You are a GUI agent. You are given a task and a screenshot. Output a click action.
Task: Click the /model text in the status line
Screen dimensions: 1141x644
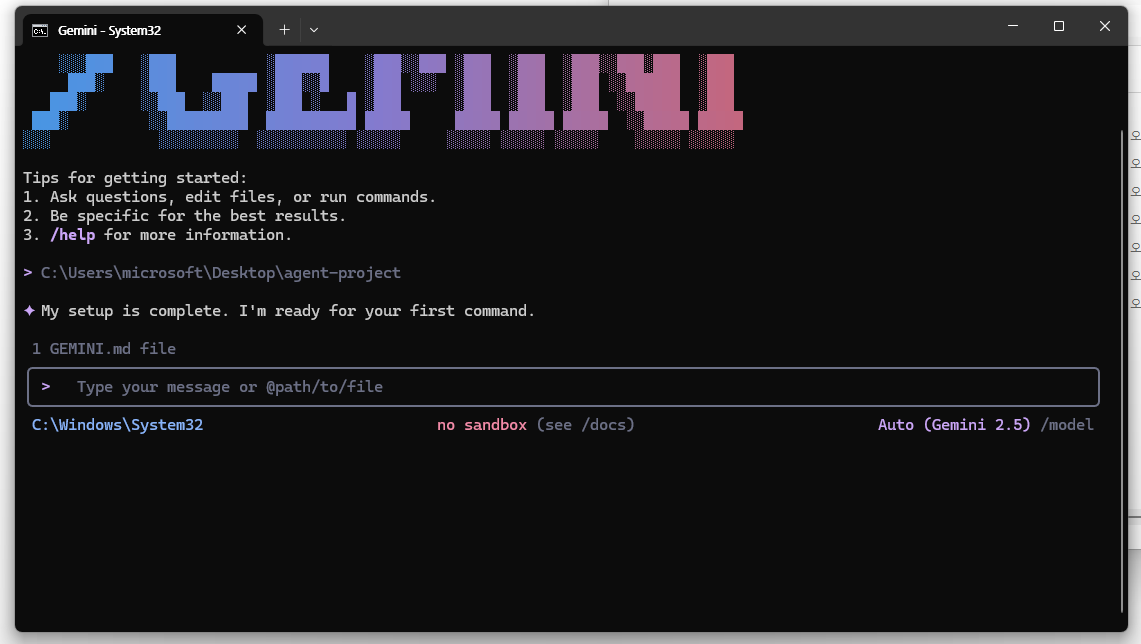(x=1067, y=425)
